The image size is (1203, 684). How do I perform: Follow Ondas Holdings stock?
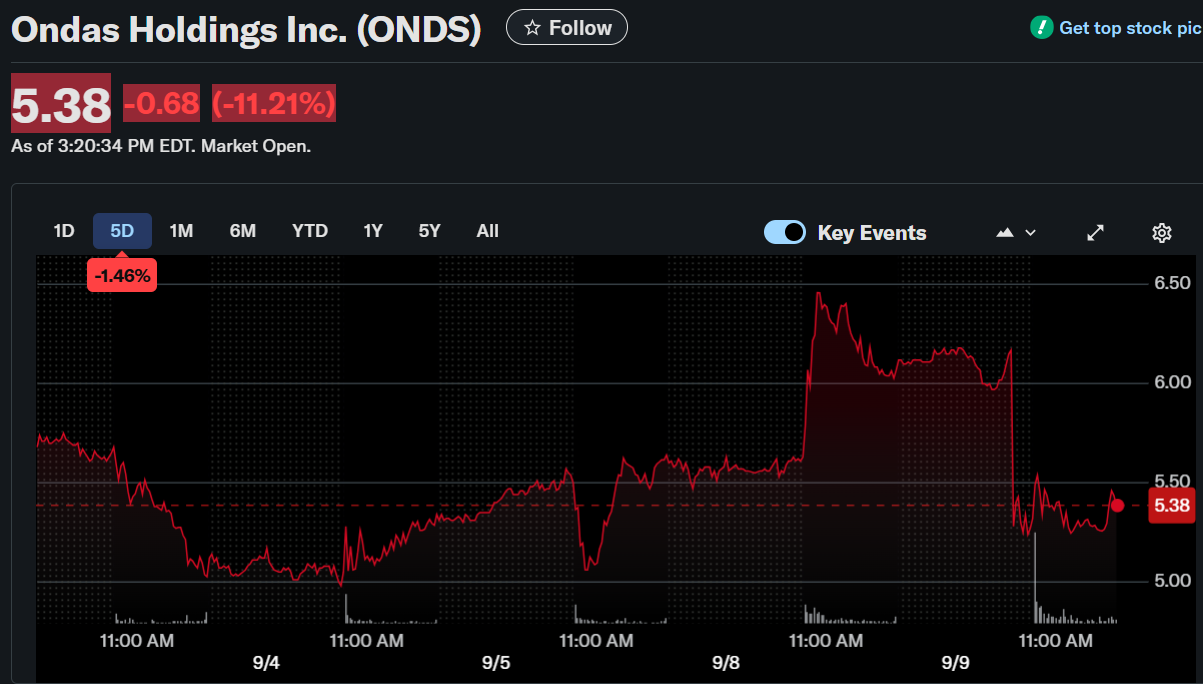tap(567, 27)
